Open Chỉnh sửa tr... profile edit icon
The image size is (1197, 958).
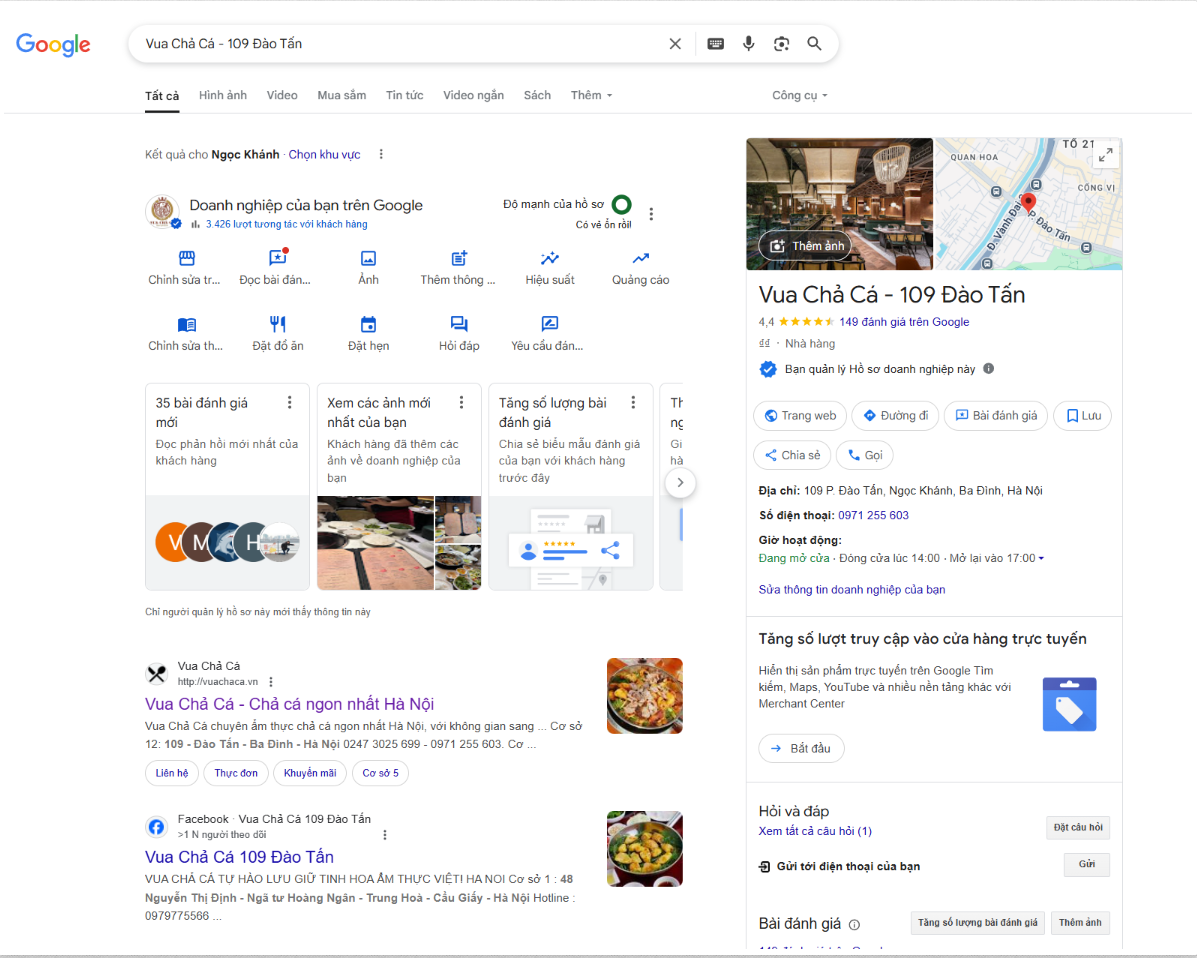tap(186, 258)
